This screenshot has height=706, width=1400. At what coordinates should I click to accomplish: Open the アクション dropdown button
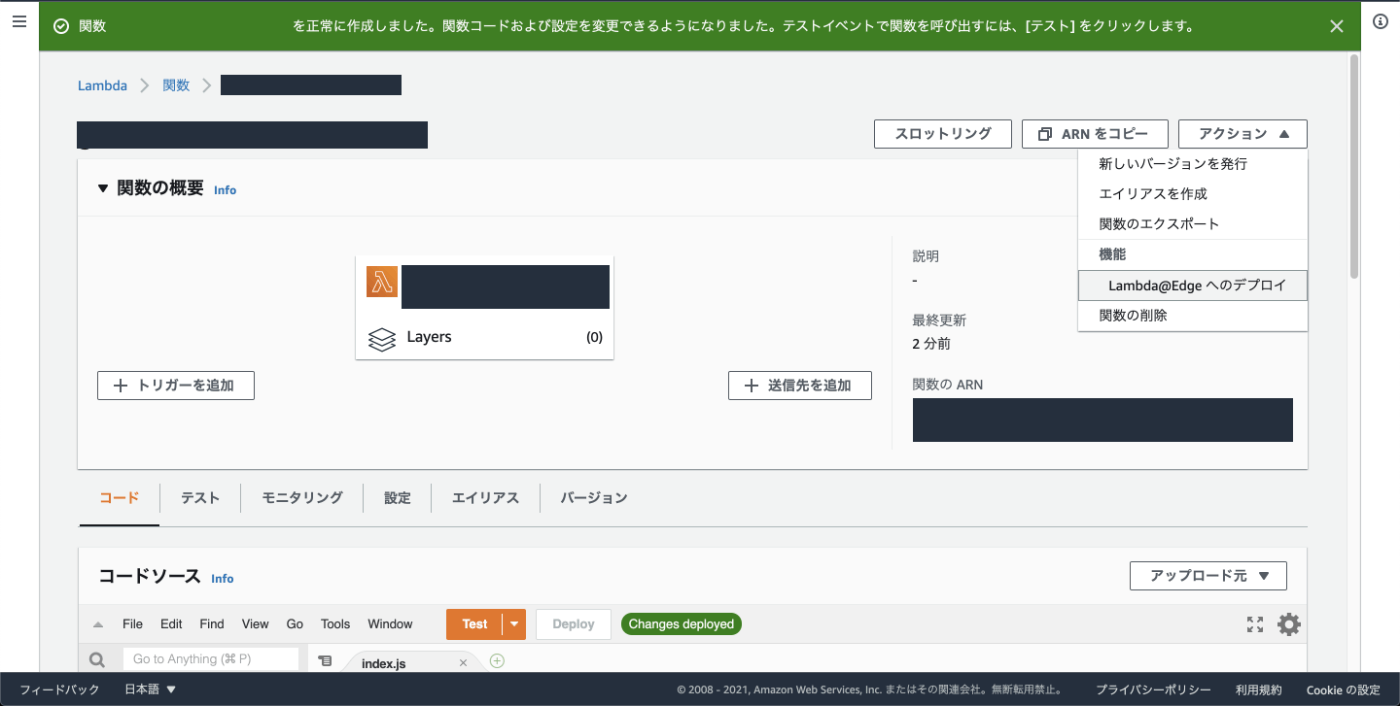(1242, 134)
